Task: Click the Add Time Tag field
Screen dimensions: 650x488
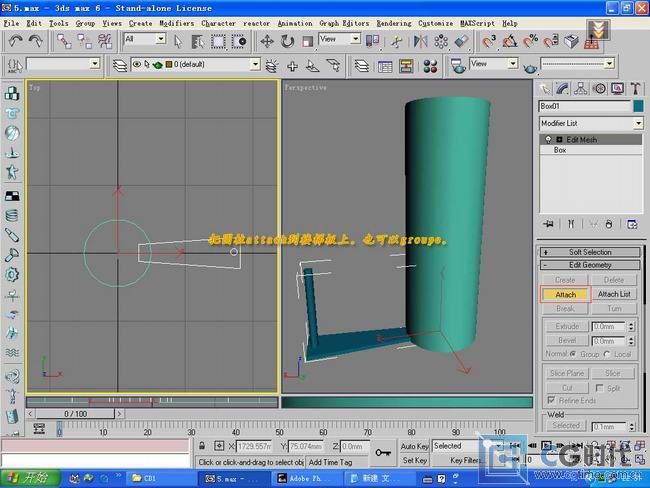Action: click(x=337, y=462)
